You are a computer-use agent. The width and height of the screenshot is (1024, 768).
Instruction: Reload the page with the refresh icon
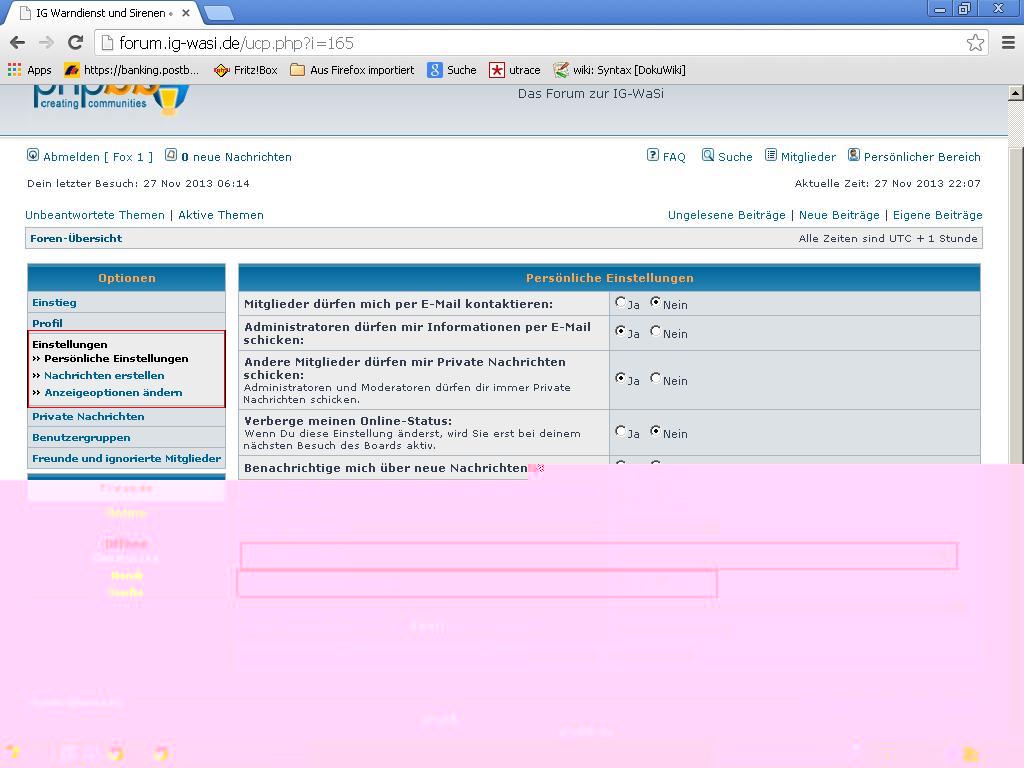[75, 42]
